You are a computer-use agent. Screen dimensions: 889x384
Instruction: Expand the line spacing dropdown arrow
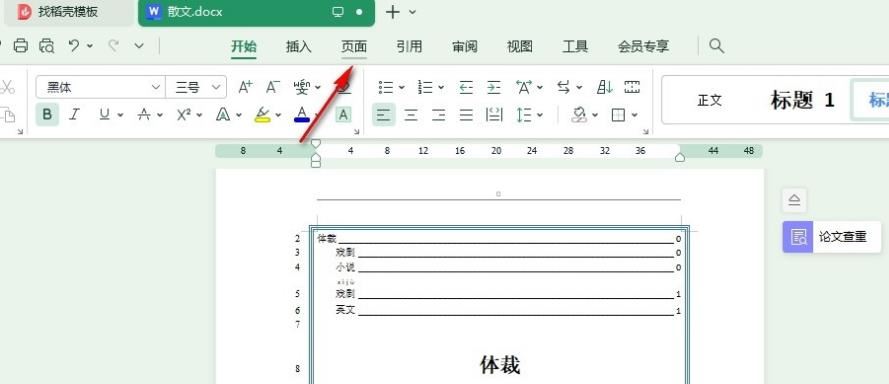click(x=540, y=115)
